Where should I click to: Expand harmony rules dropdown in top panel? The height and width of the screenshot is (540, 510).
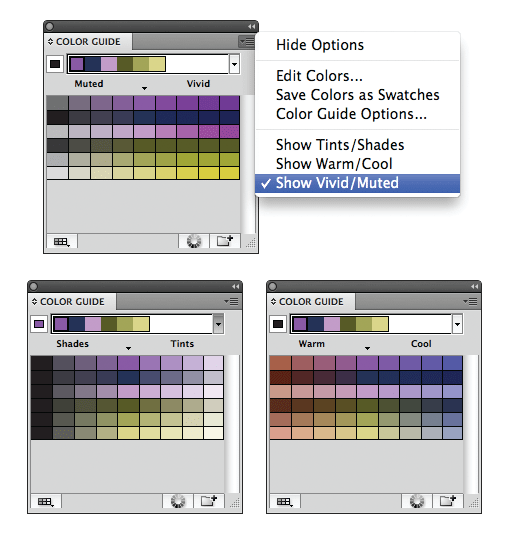coord(234,64)
